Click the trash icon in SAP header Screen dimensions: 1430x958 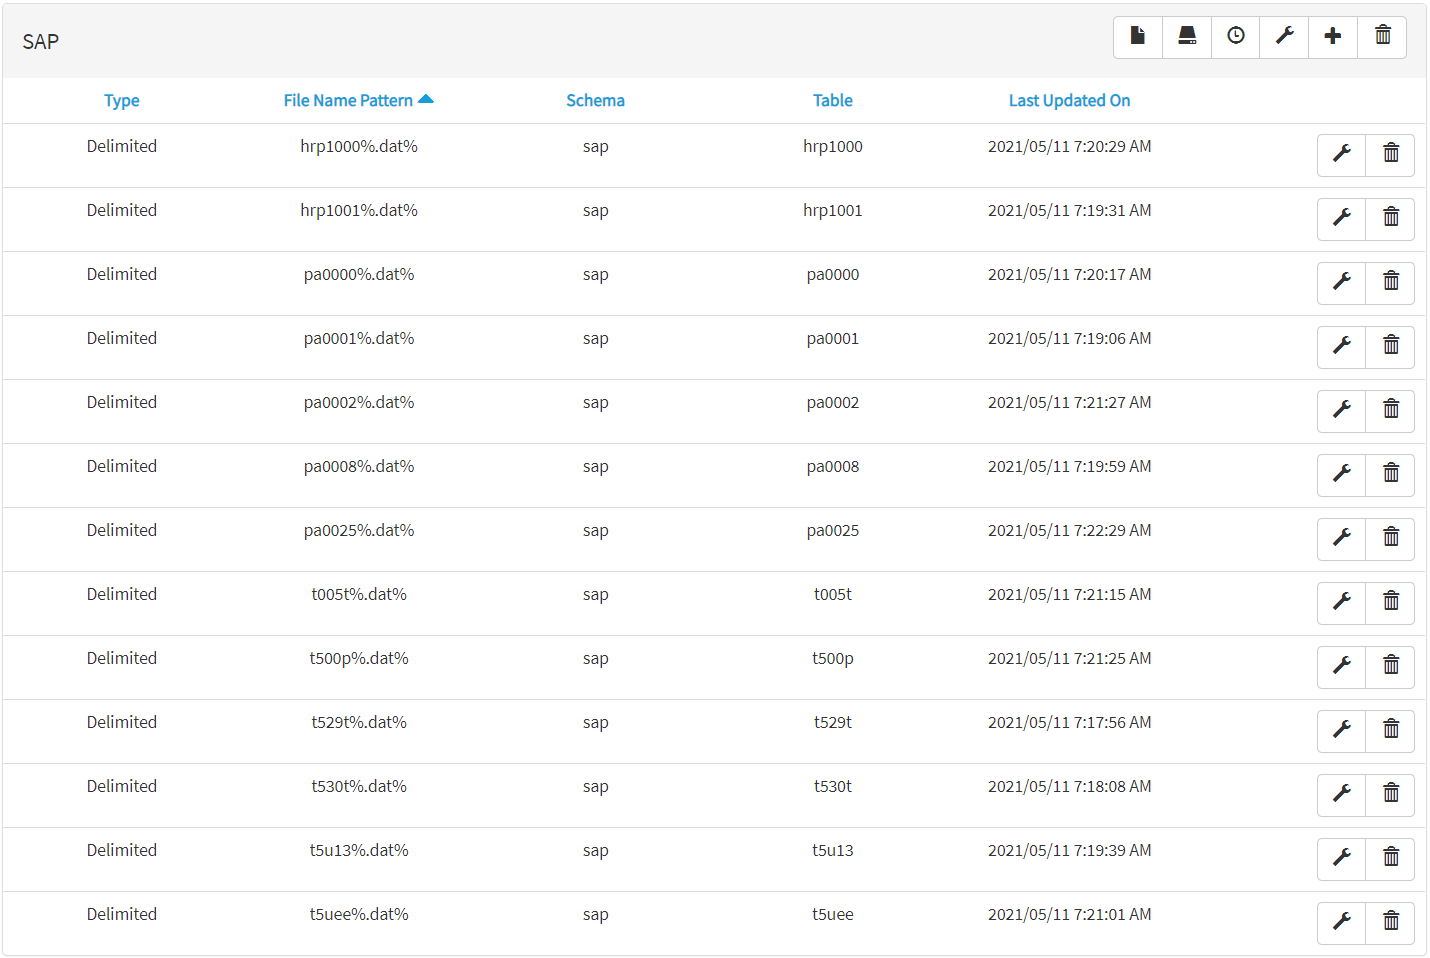tap(1383, 37)
